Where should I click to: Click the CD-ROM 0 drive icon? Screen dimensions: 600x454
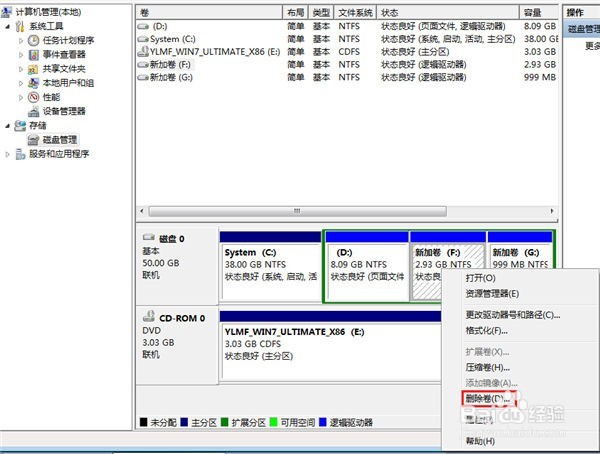(x=148, y=317)
